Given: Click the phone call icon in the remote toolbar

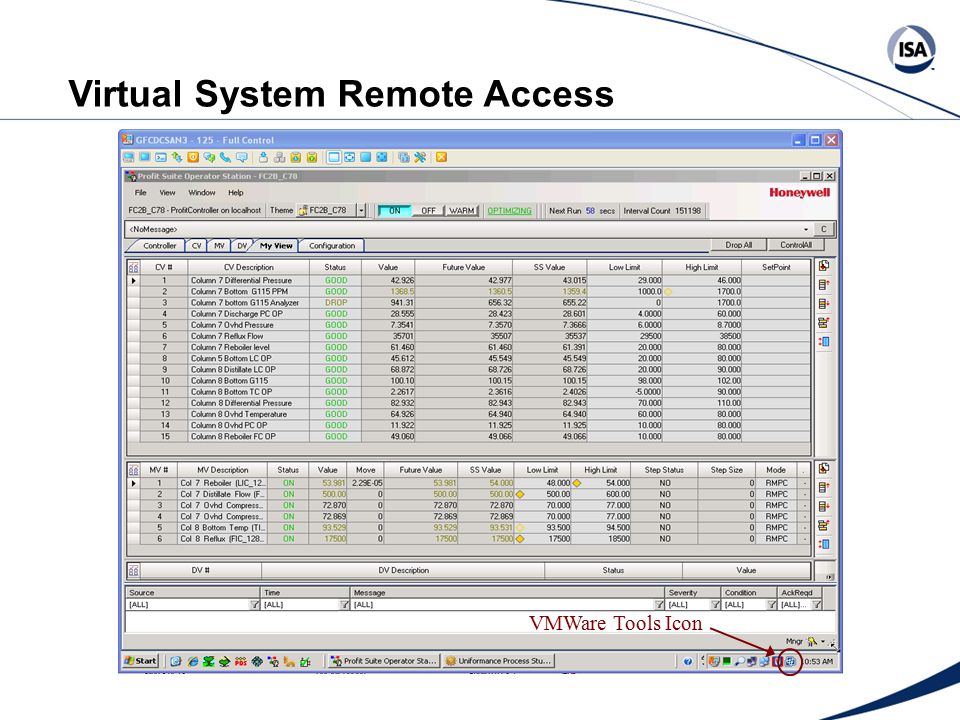Looking at the screenshot, I should [x=225, y=157].
